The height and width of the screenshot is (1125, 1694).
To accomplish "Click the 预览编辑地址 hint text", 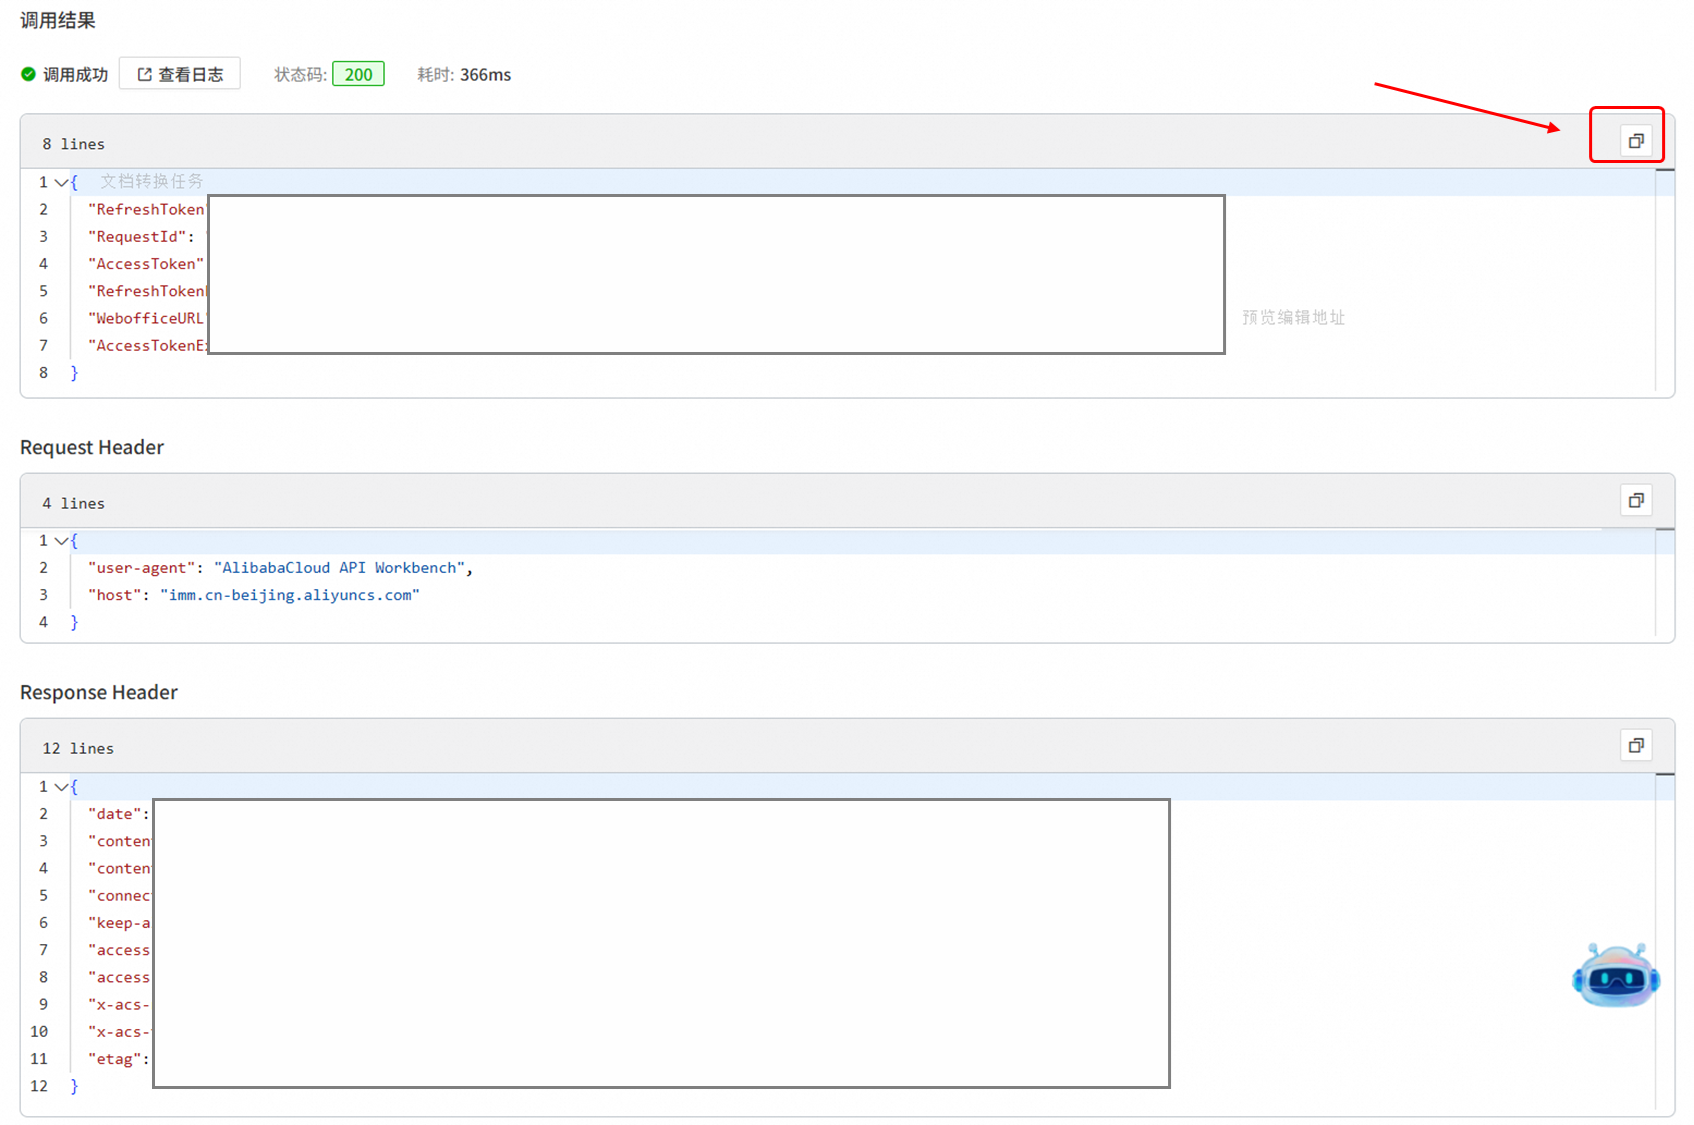I will tap(1293, 317).
